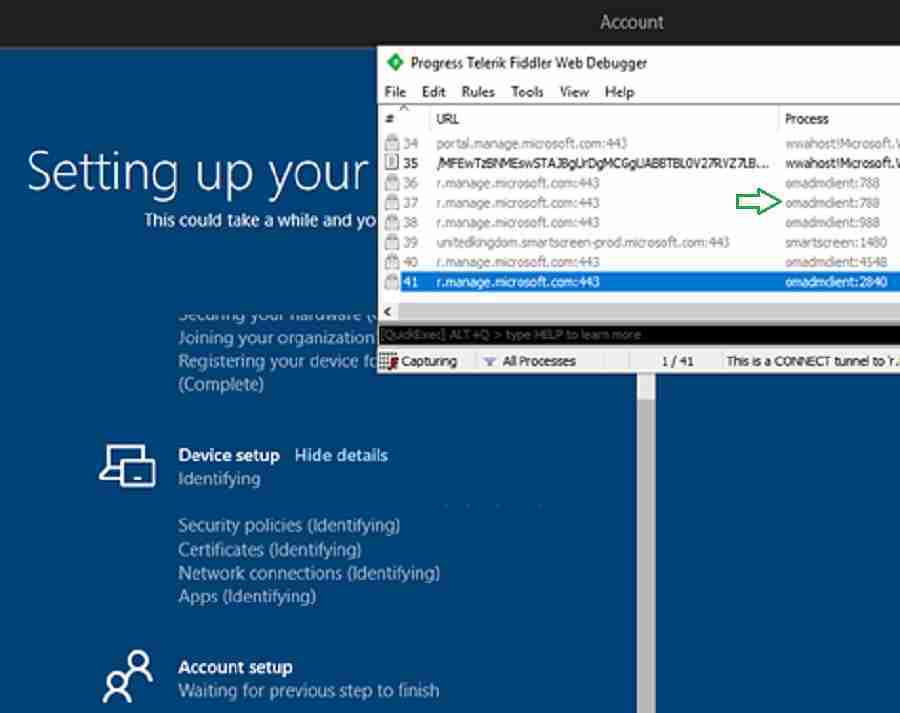Click Certificates (Identifying) item
Image resolution: width=900 pixels, height=713 pixels.
(x=270, y=549)
